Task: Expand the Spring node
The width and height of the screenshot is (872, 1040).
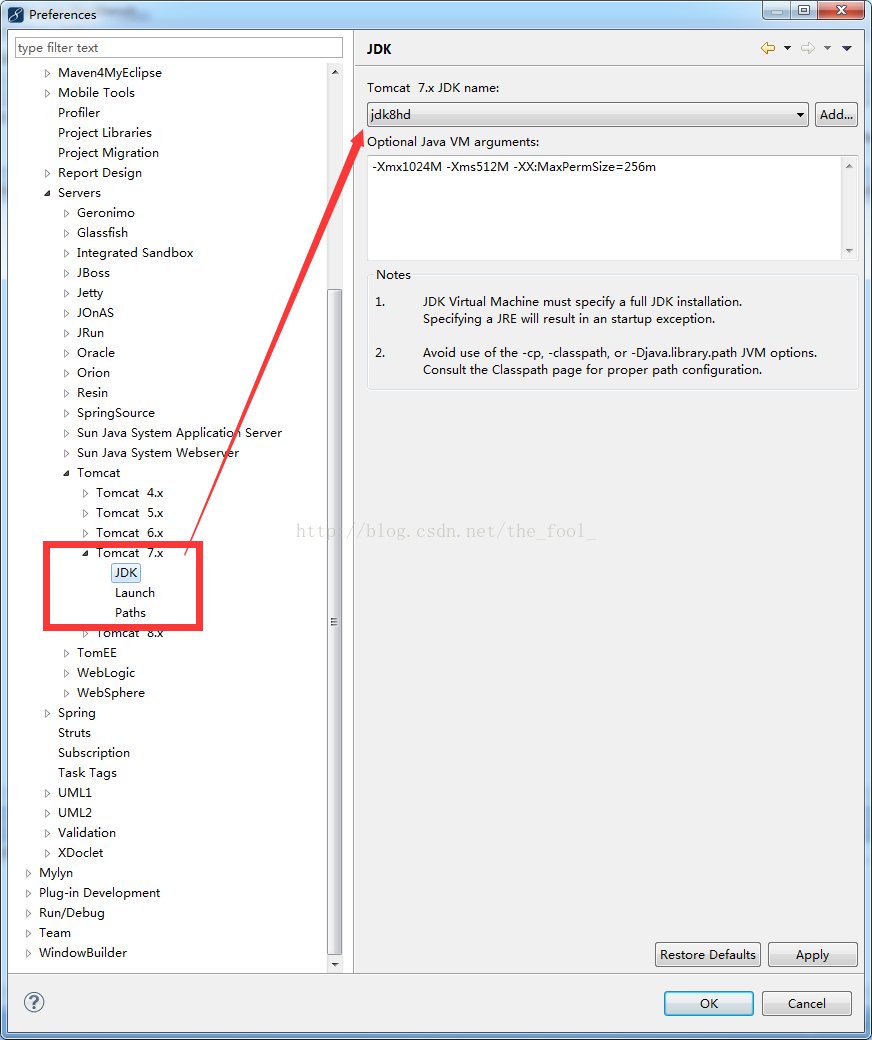Action: pyautogui.click(x=47, y=713)
